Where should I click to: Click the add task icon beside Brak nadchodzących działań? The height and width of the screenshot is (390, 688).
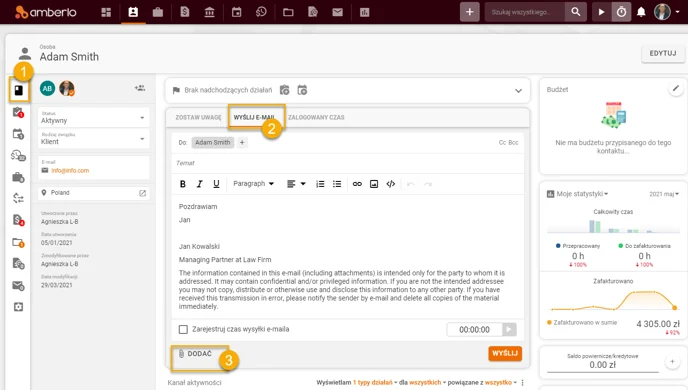tap(284, 90)
